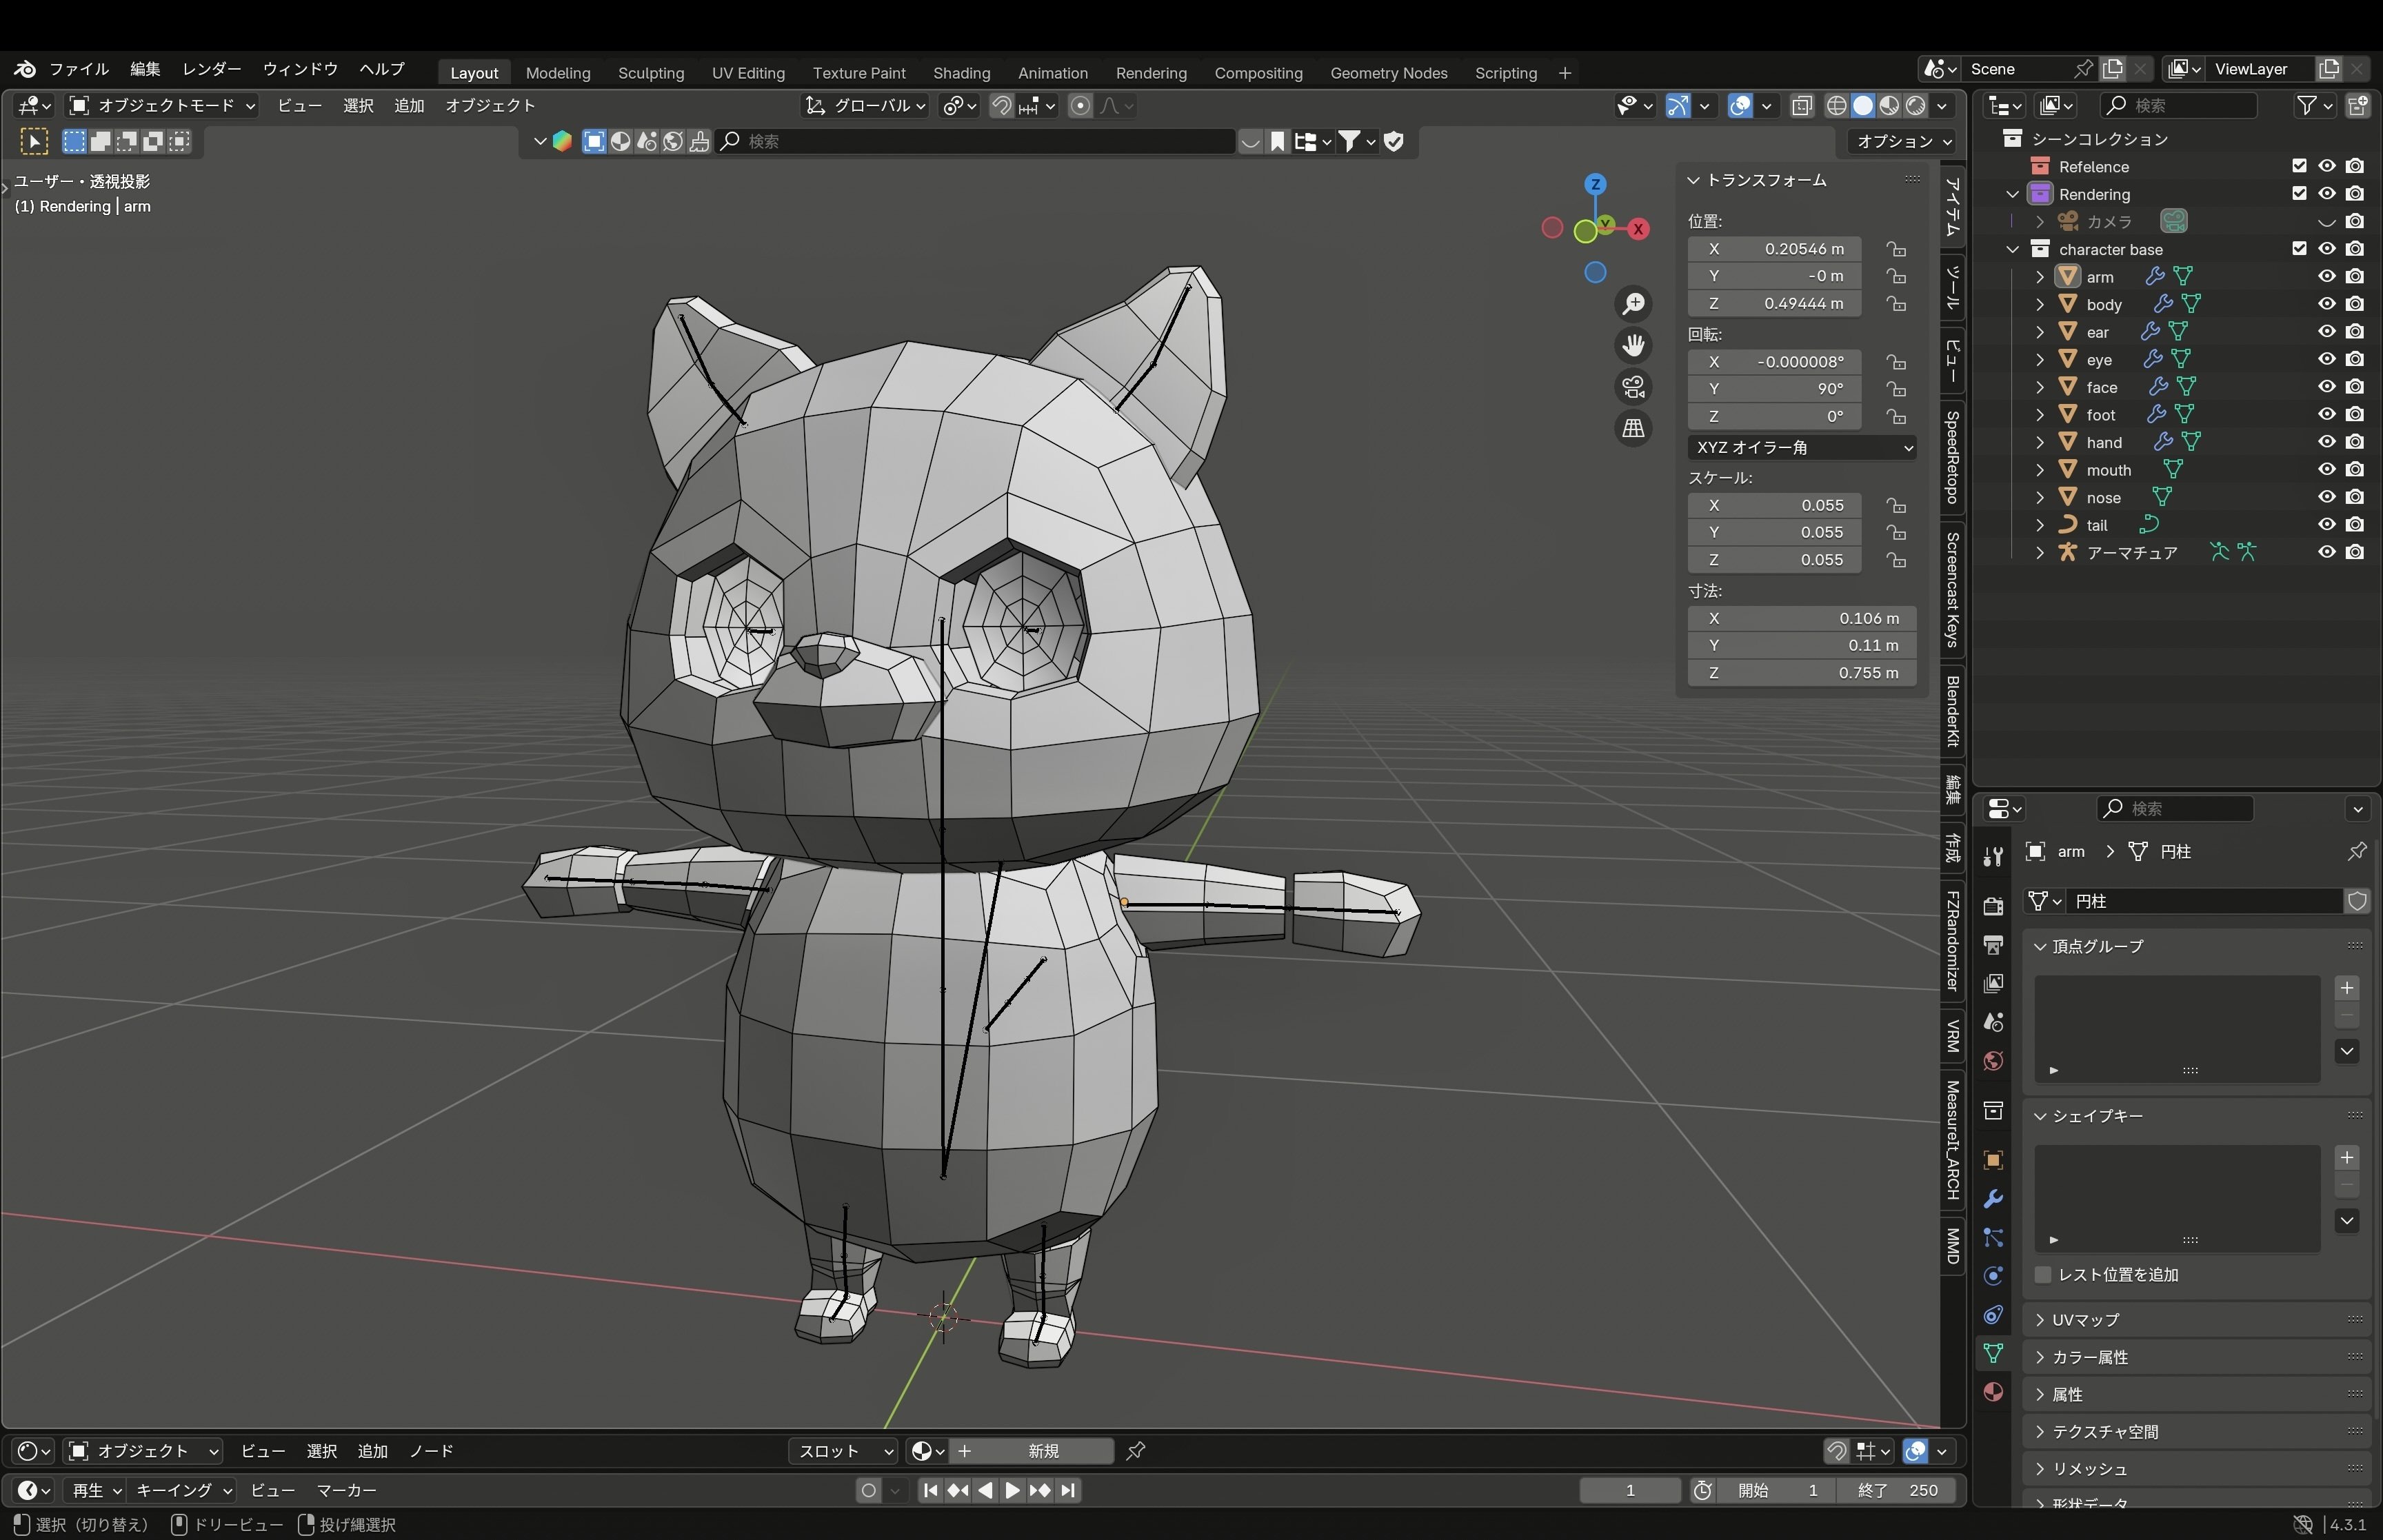Click the scale X value field
The image size is (2383, 1540).
click(1774, 506)
